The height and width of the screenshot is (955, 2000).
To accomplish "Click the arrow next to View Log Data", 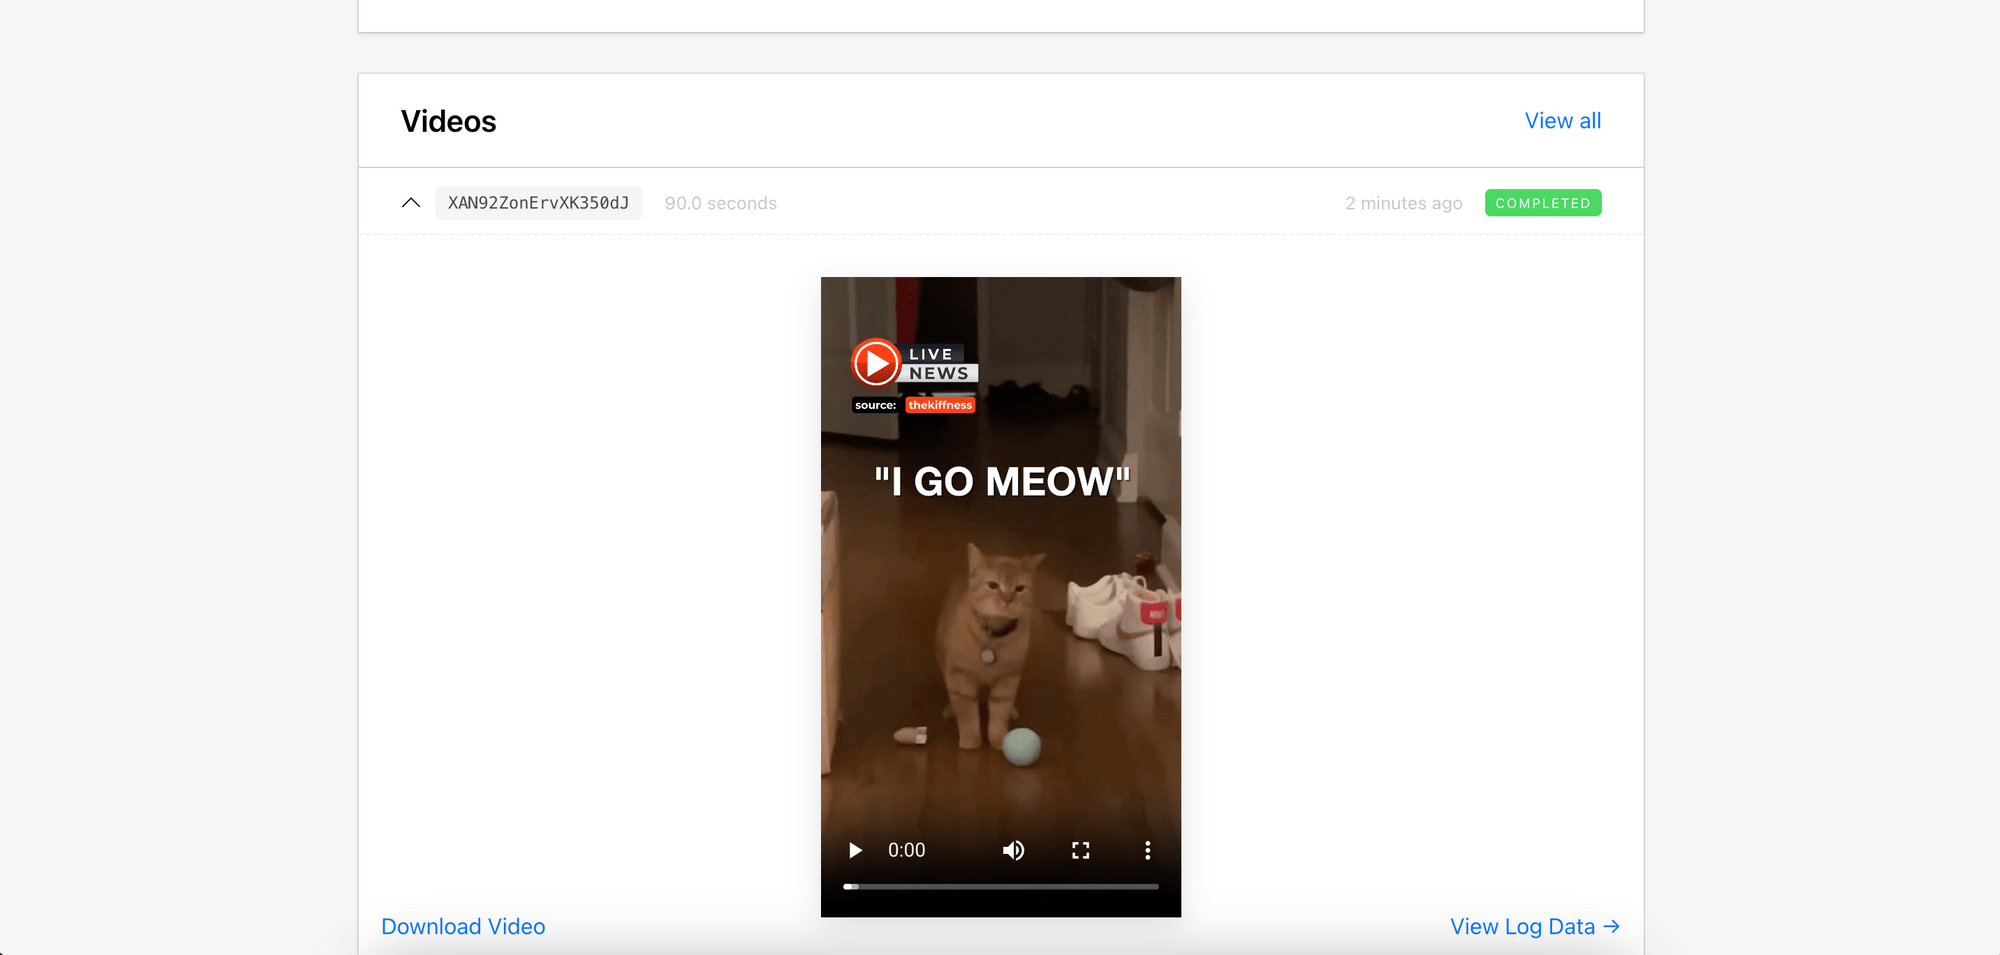I will pos(1612,926).
